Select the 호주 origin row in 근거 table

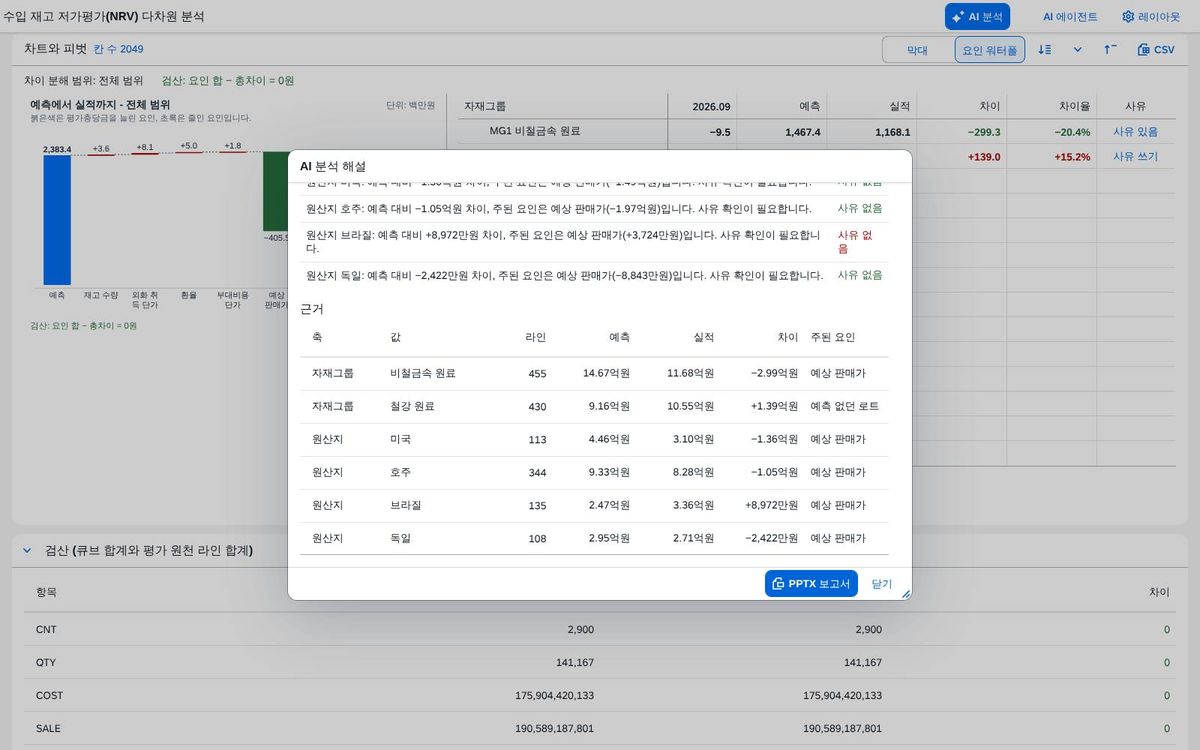coord(594,472)
